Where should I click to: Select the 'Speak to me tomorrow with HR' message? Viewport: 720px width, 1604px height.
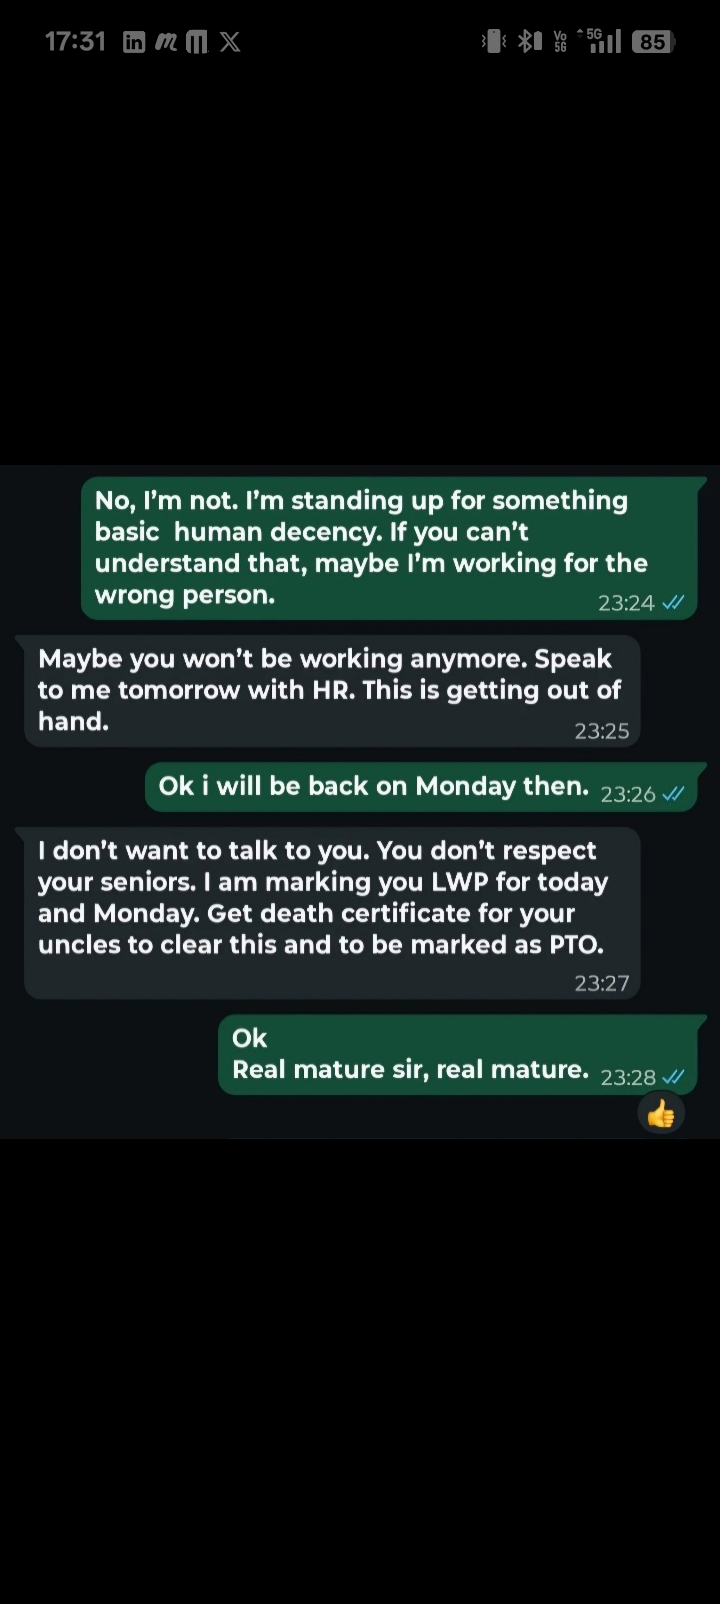coord(332,691)
